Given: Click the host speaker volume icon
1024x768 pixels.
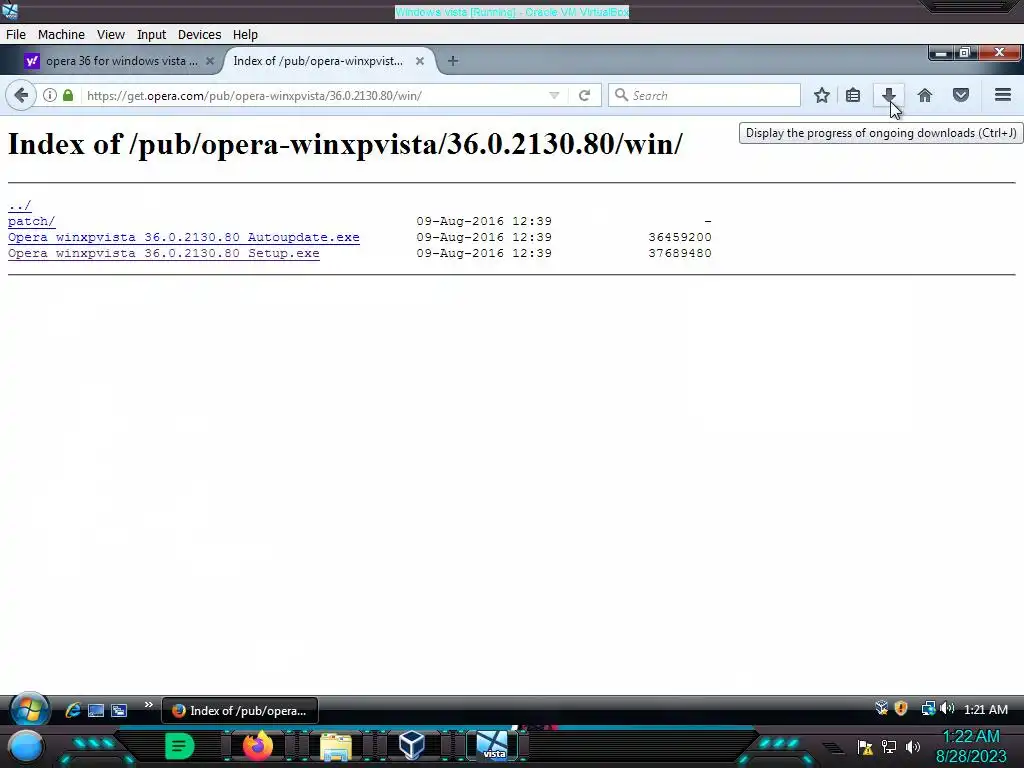Looking at the screenshot, I should pyautogui.click(x=913, y=747).
